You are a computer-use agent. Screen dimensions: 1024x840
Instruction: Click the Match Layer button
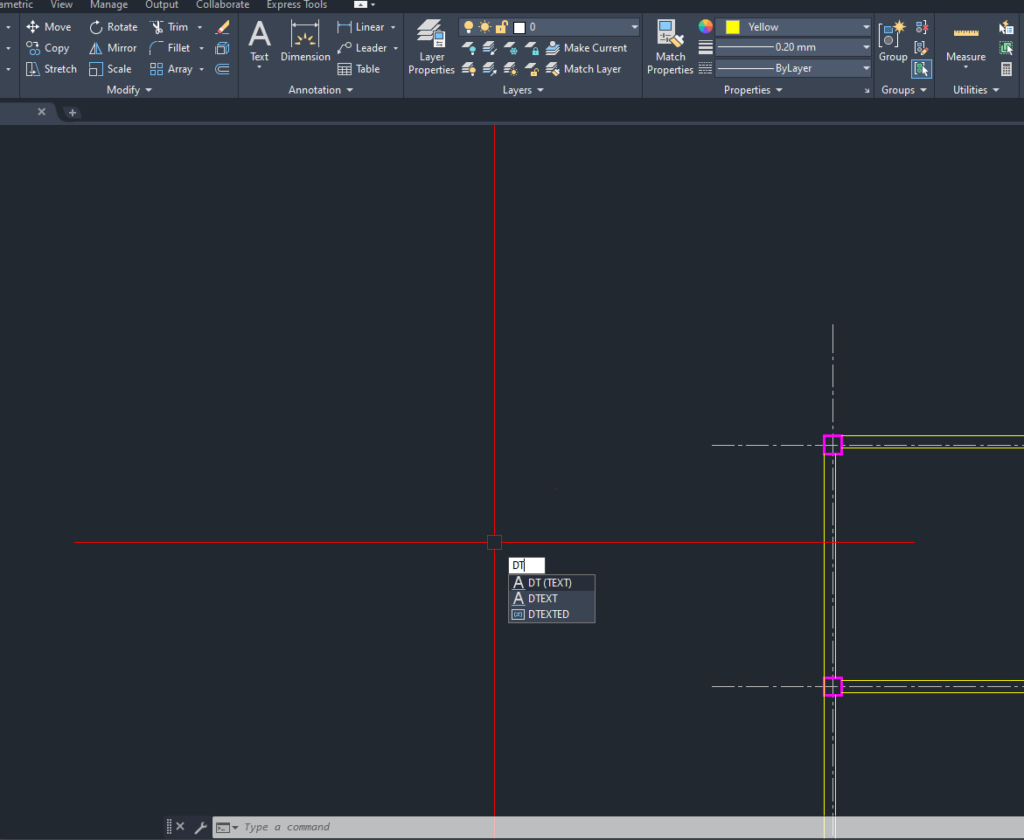(582, 69)
